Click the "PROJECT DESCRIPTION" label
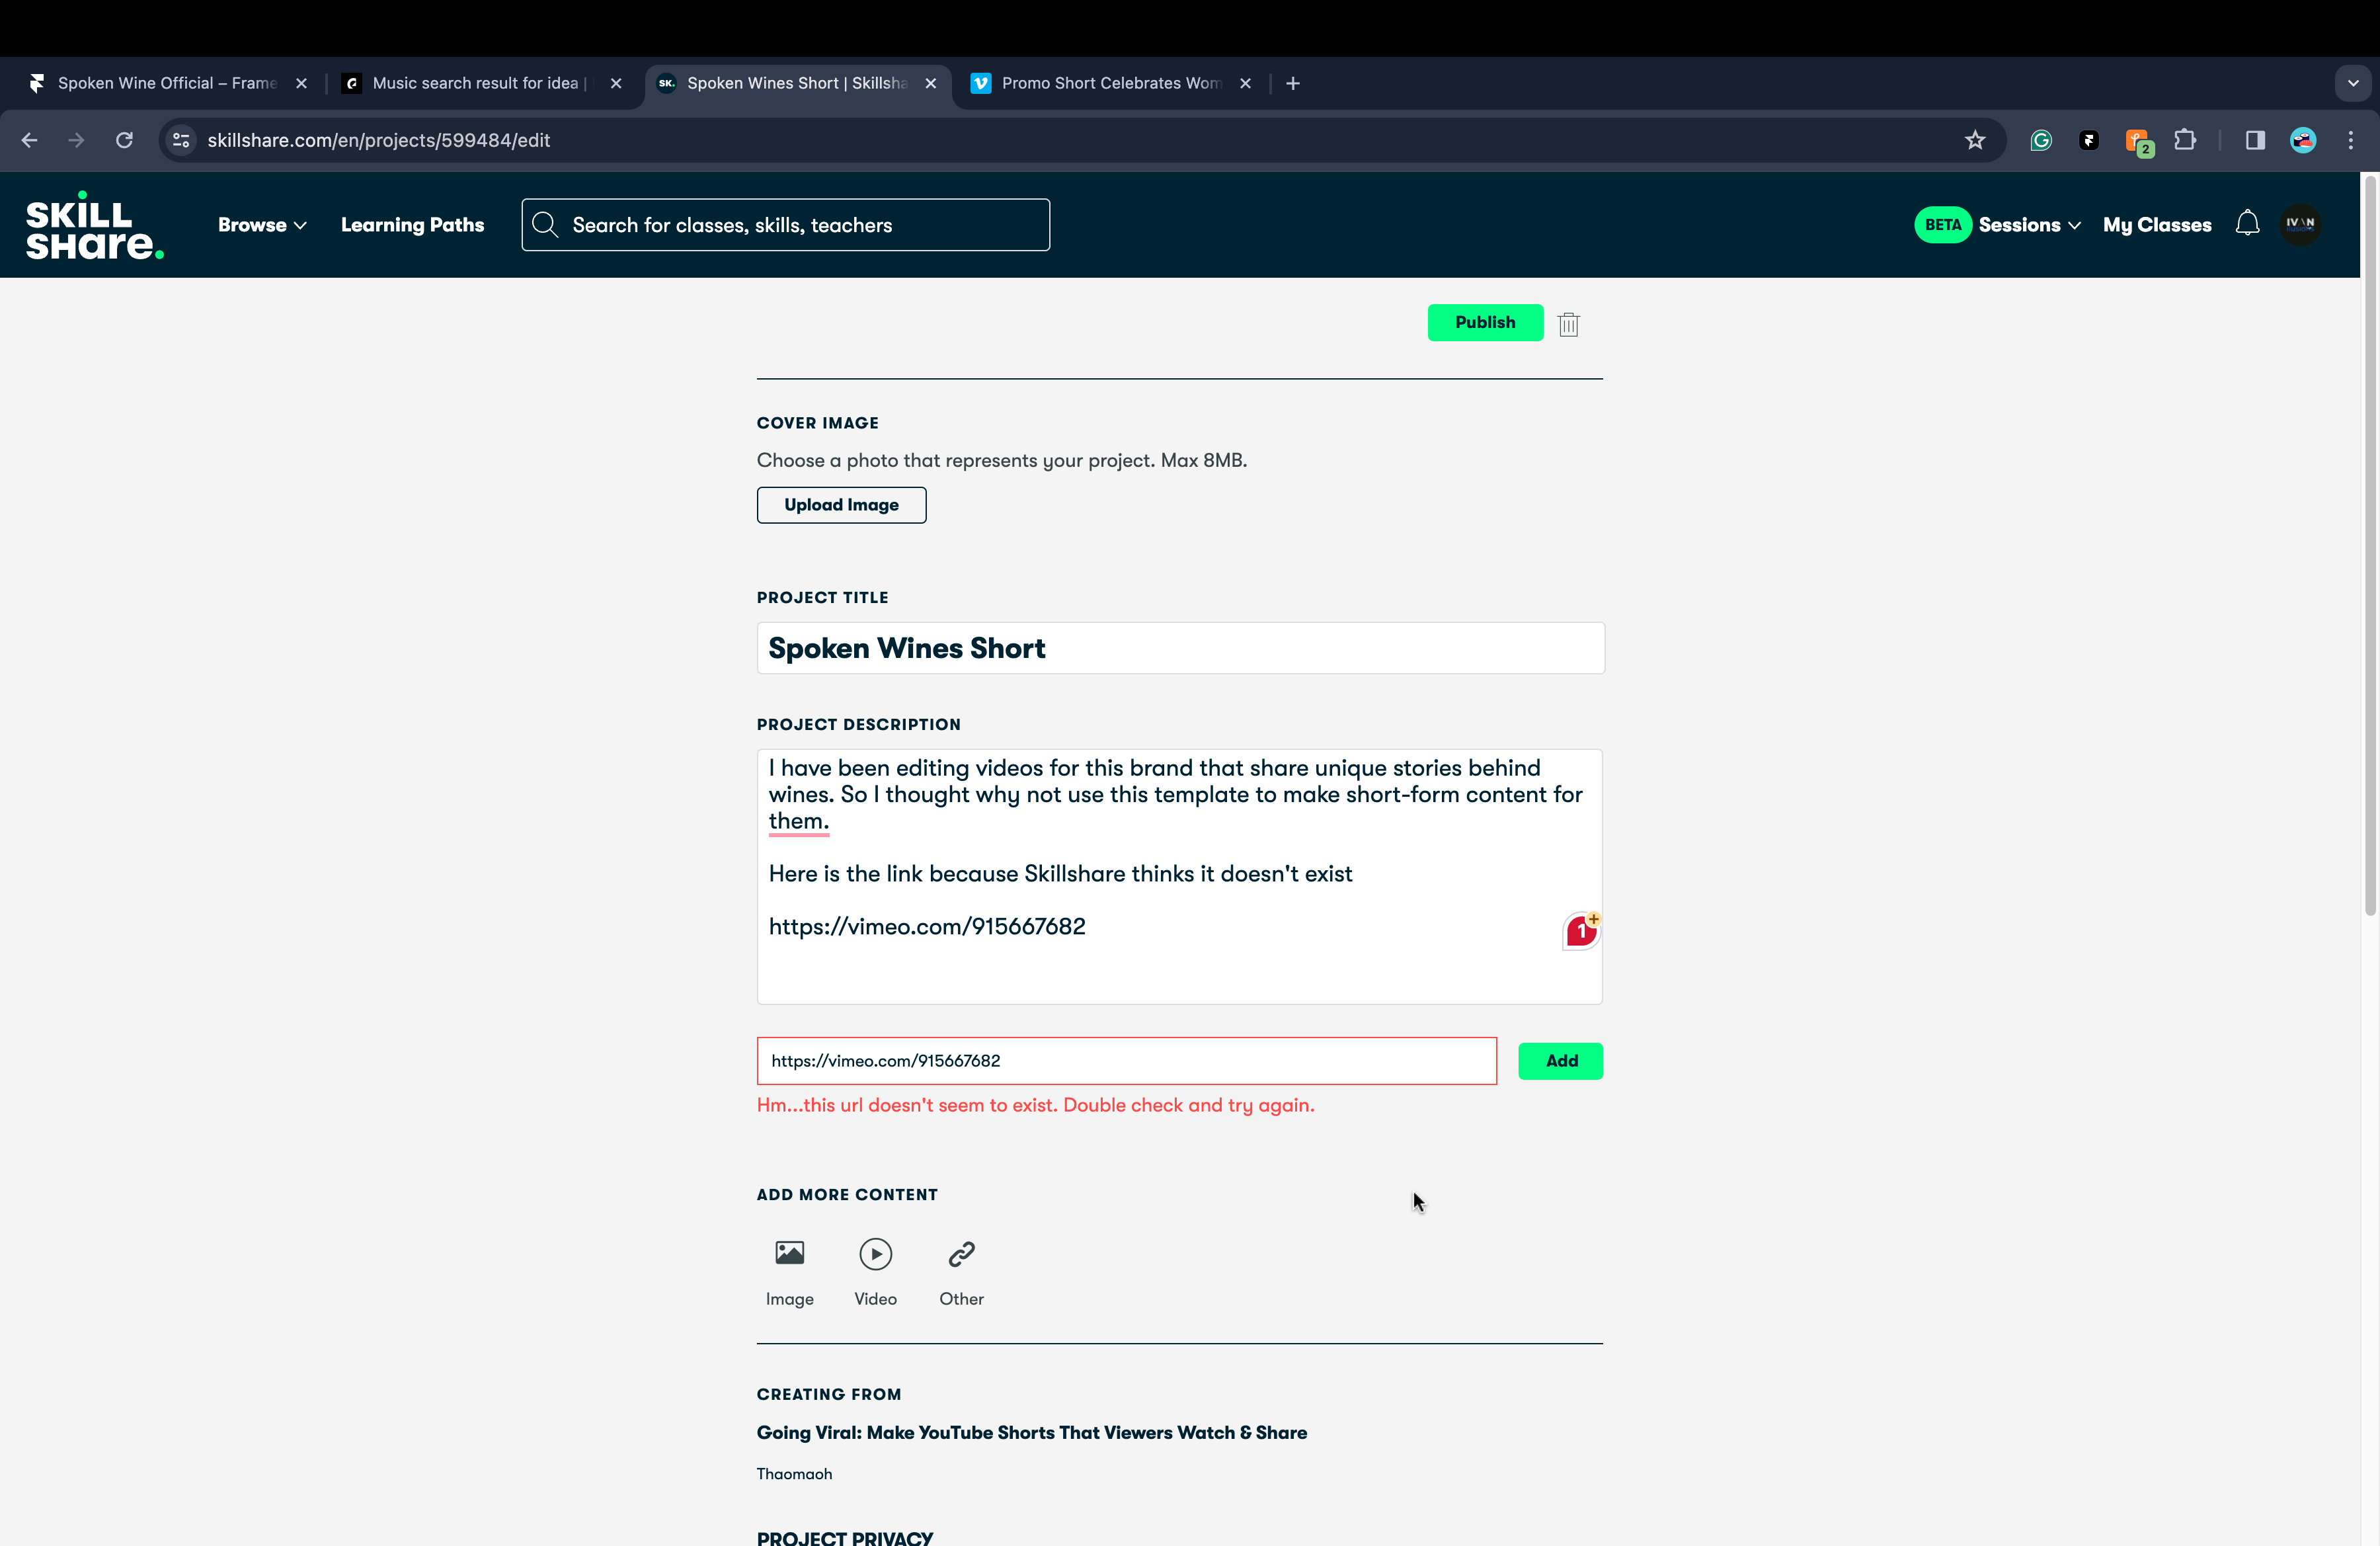Viewport: 2380px width, 1546px height. coord(859,724)
